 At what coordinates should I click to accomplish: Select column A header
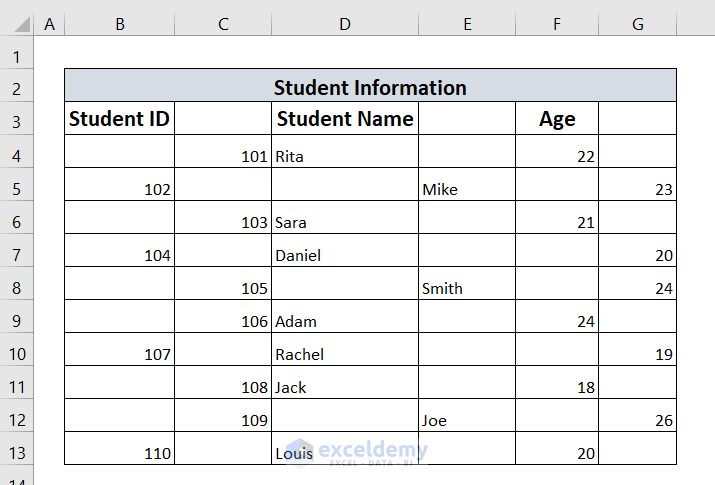pos(49,23)
